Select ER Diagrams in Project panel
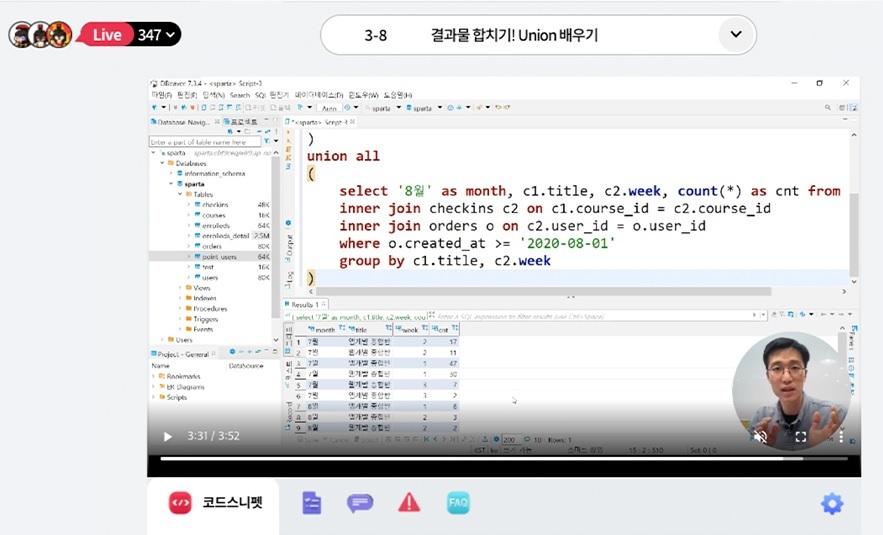883x535 pixels. click(x=185, y=387)
